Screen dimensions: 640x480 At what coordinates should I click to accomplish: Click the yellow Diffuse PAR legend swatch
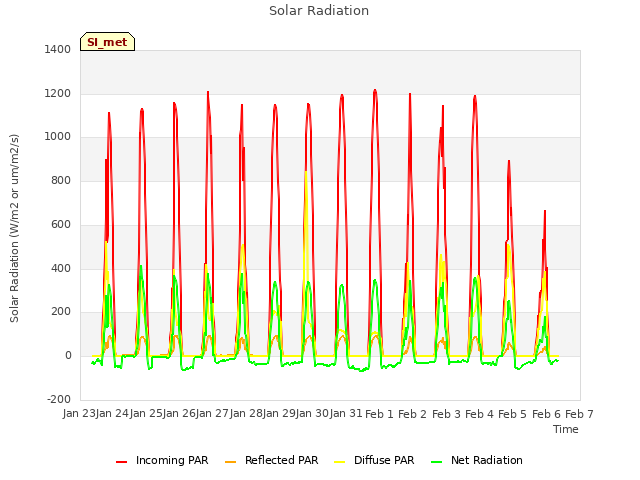coord(340,462)
